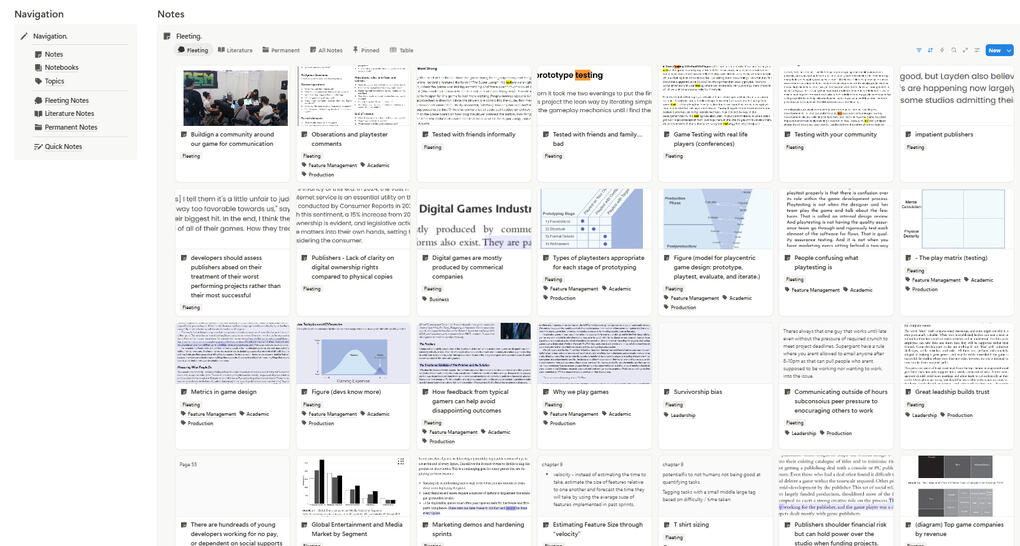Switch to the Permanent view tab
The height and width of the screenshot is (546, 1020).
coord(280,50)
